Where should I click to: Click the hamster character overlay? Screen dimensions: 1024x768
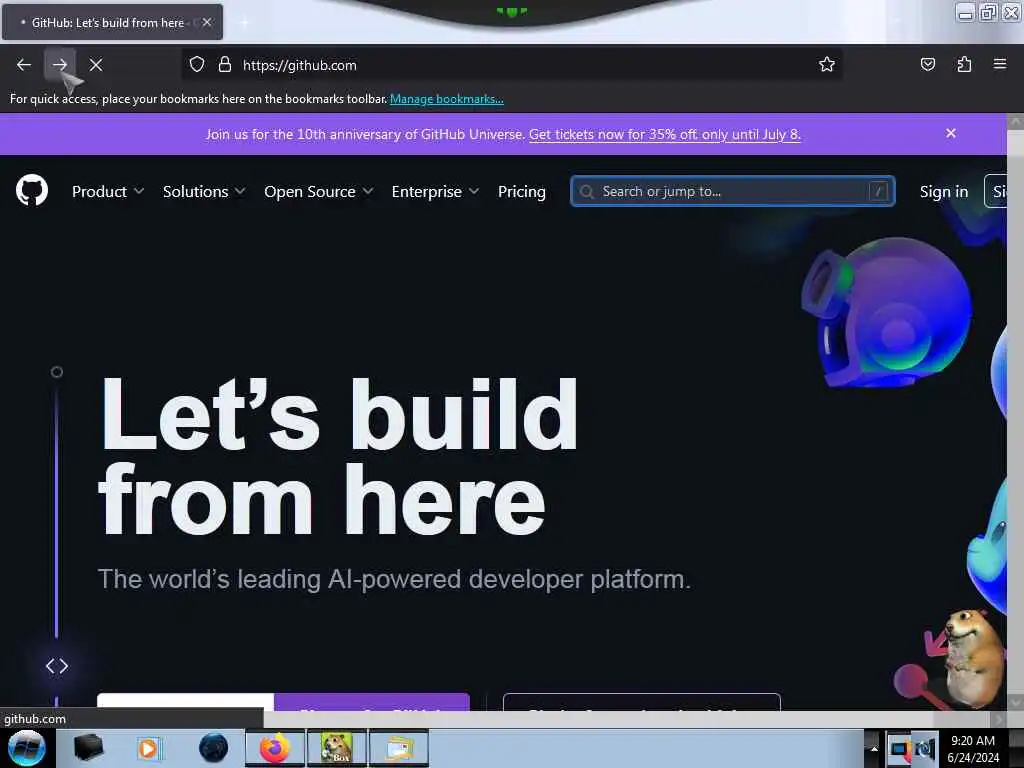coord(973,658)
